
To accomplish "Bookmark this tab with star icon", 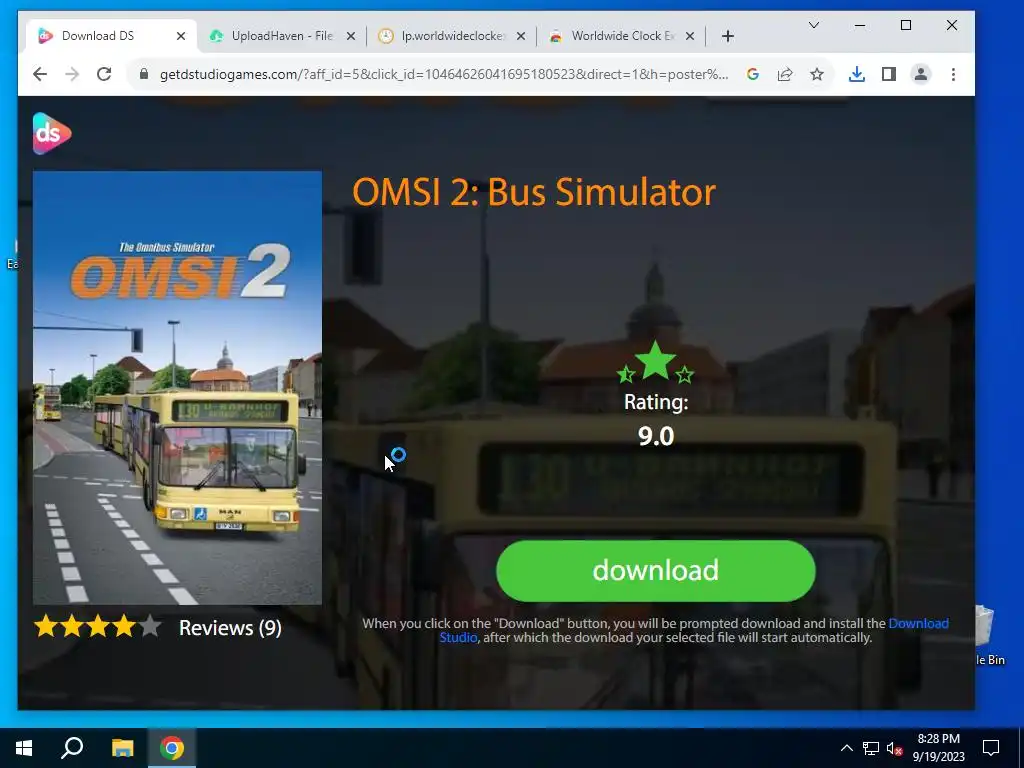I will (x=817, y=74).
